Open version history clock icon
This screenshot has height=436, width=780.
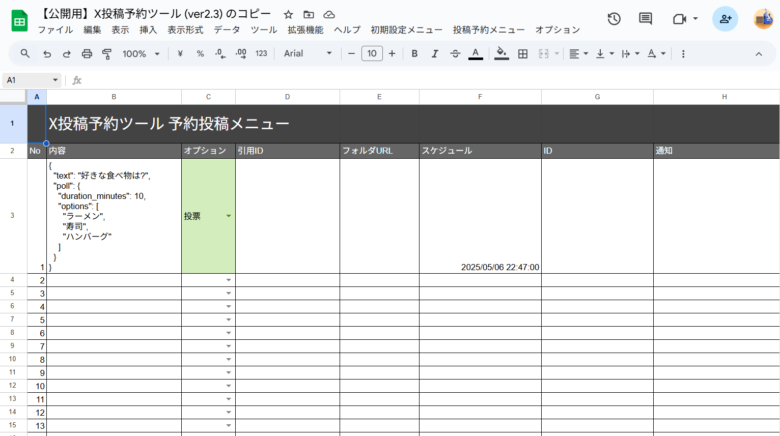pyautogui.click(x=614, y=19)
